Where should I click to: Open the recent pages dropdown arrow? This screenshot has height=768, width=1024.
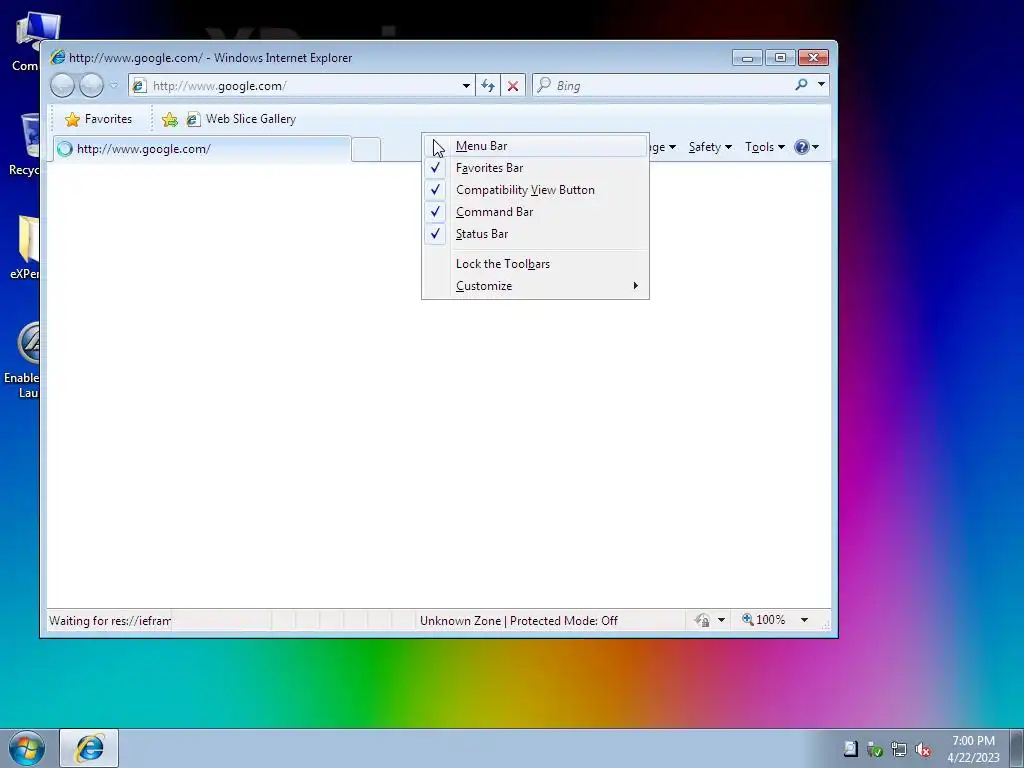(x=114, y=86)
